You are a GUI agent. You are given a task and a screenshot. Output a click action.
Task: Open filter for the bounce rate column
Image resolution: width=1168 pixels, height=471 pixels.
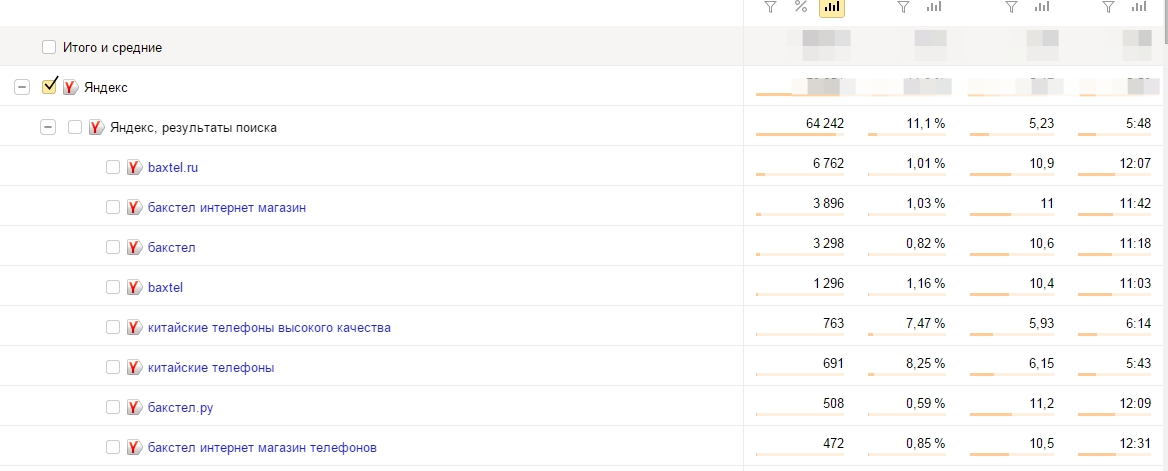(903, 8)
